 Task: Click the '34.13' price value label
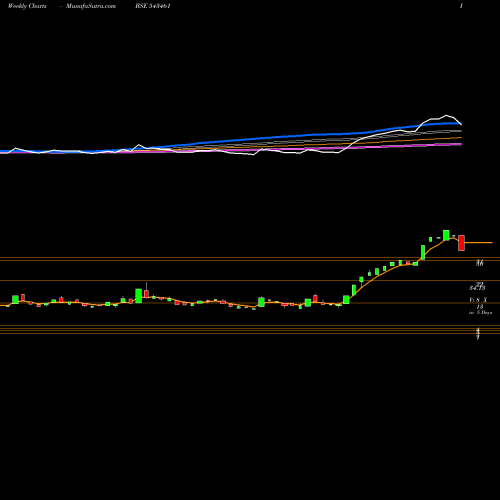(x=477, y=288)
